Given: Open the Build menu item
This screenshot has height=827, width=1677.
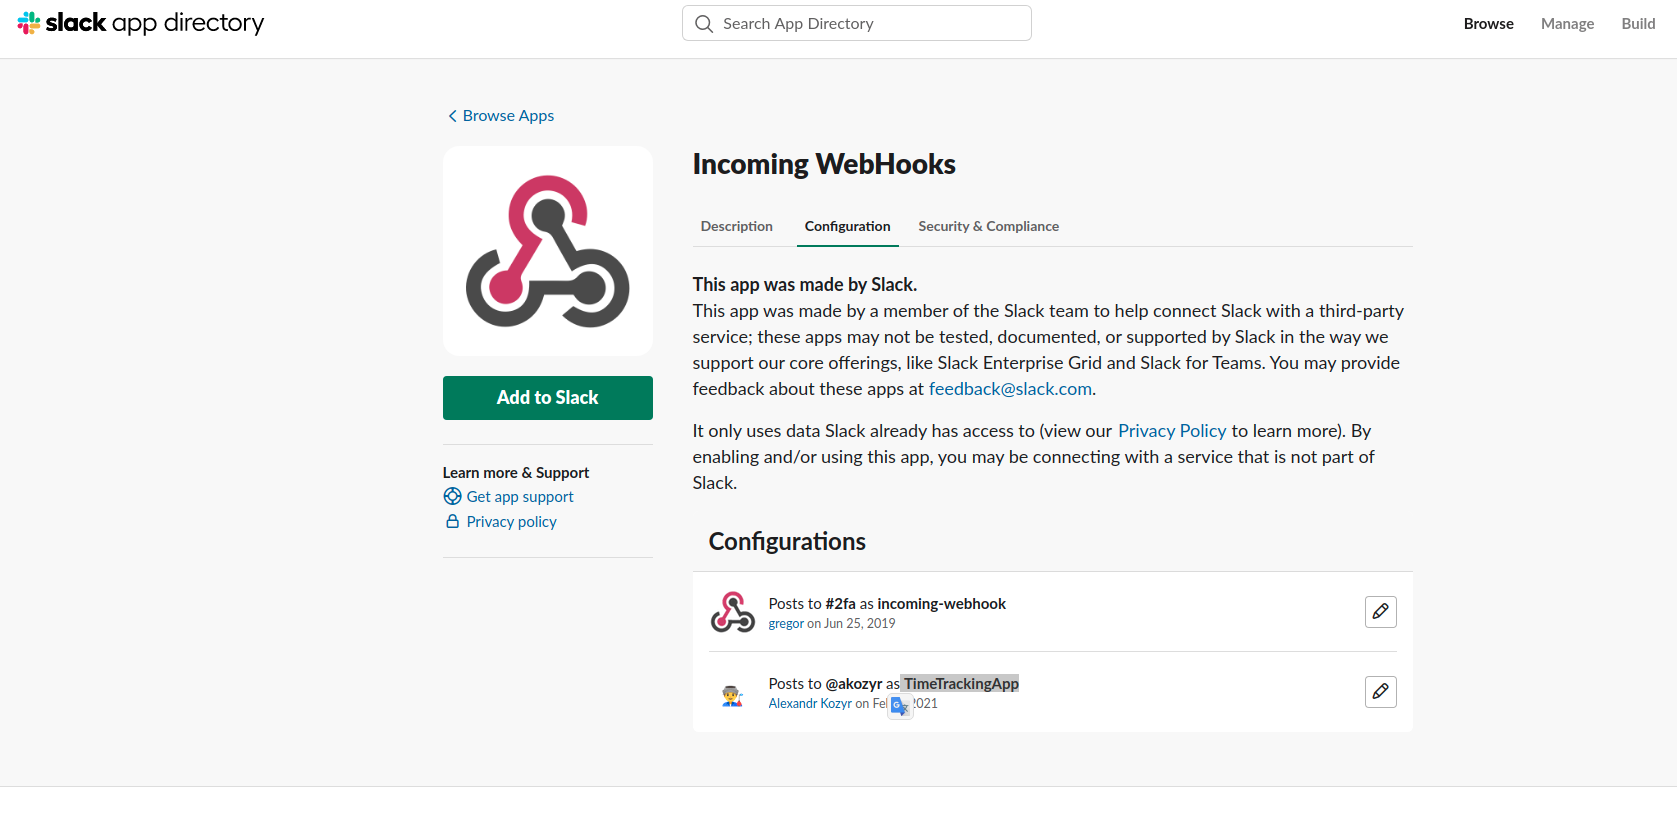Looking at the screenshot, I should [x=1638, y=24].
